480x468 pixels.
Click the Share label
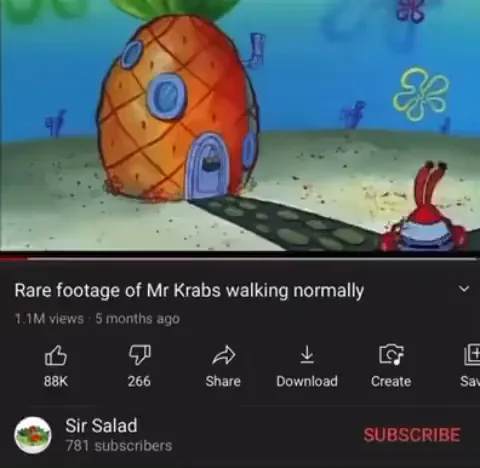(223, 381)
